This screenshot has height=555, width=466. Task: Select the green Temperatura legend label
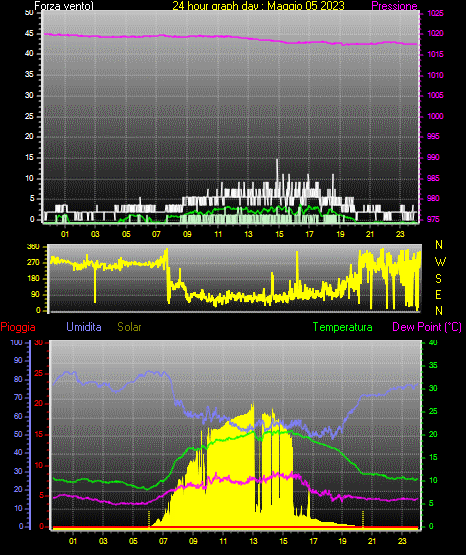coord(343,327)
